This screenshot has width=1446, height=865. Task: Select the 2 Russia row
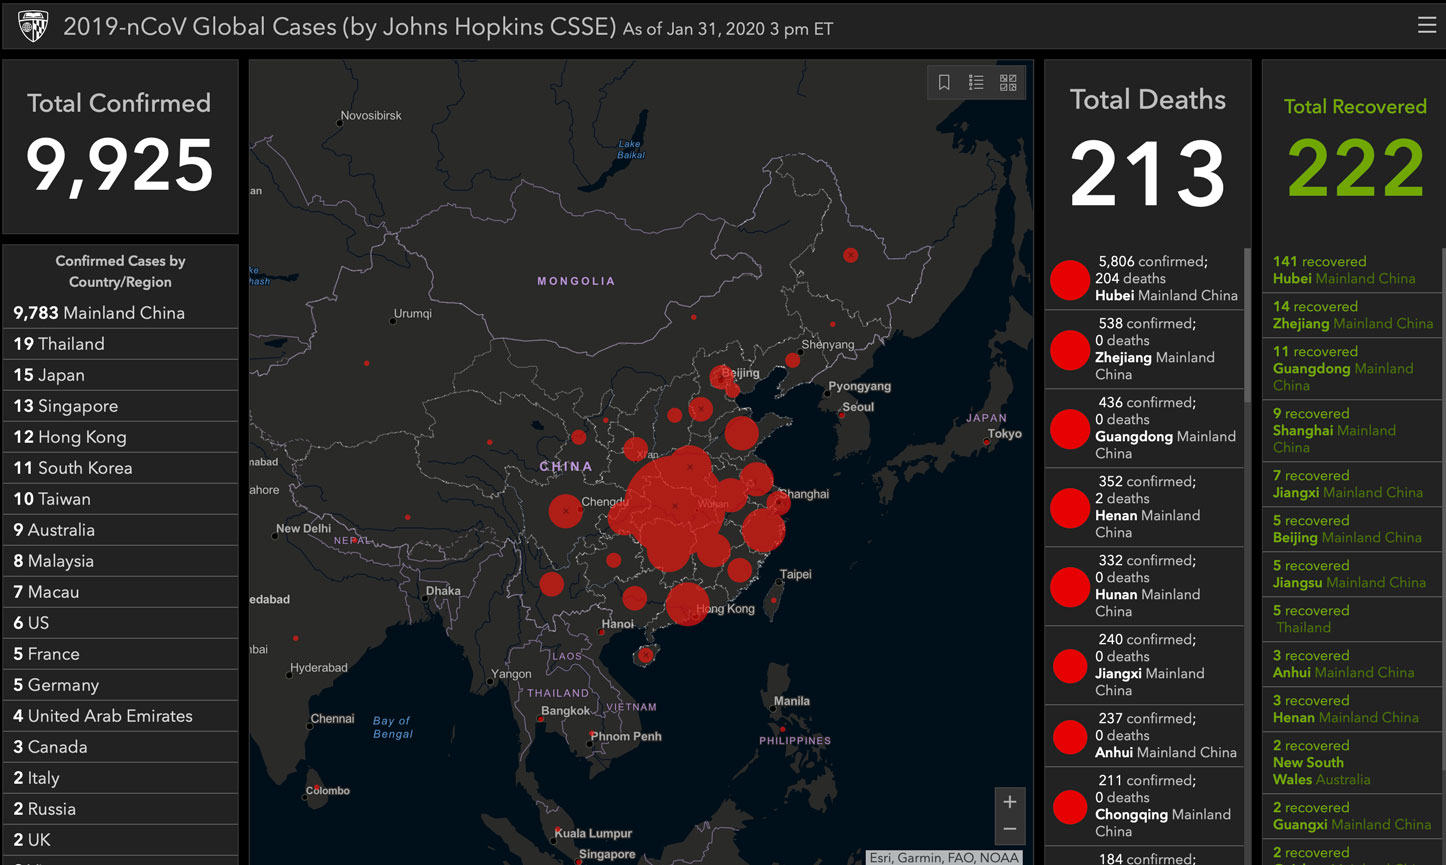(x=120, y=809)
